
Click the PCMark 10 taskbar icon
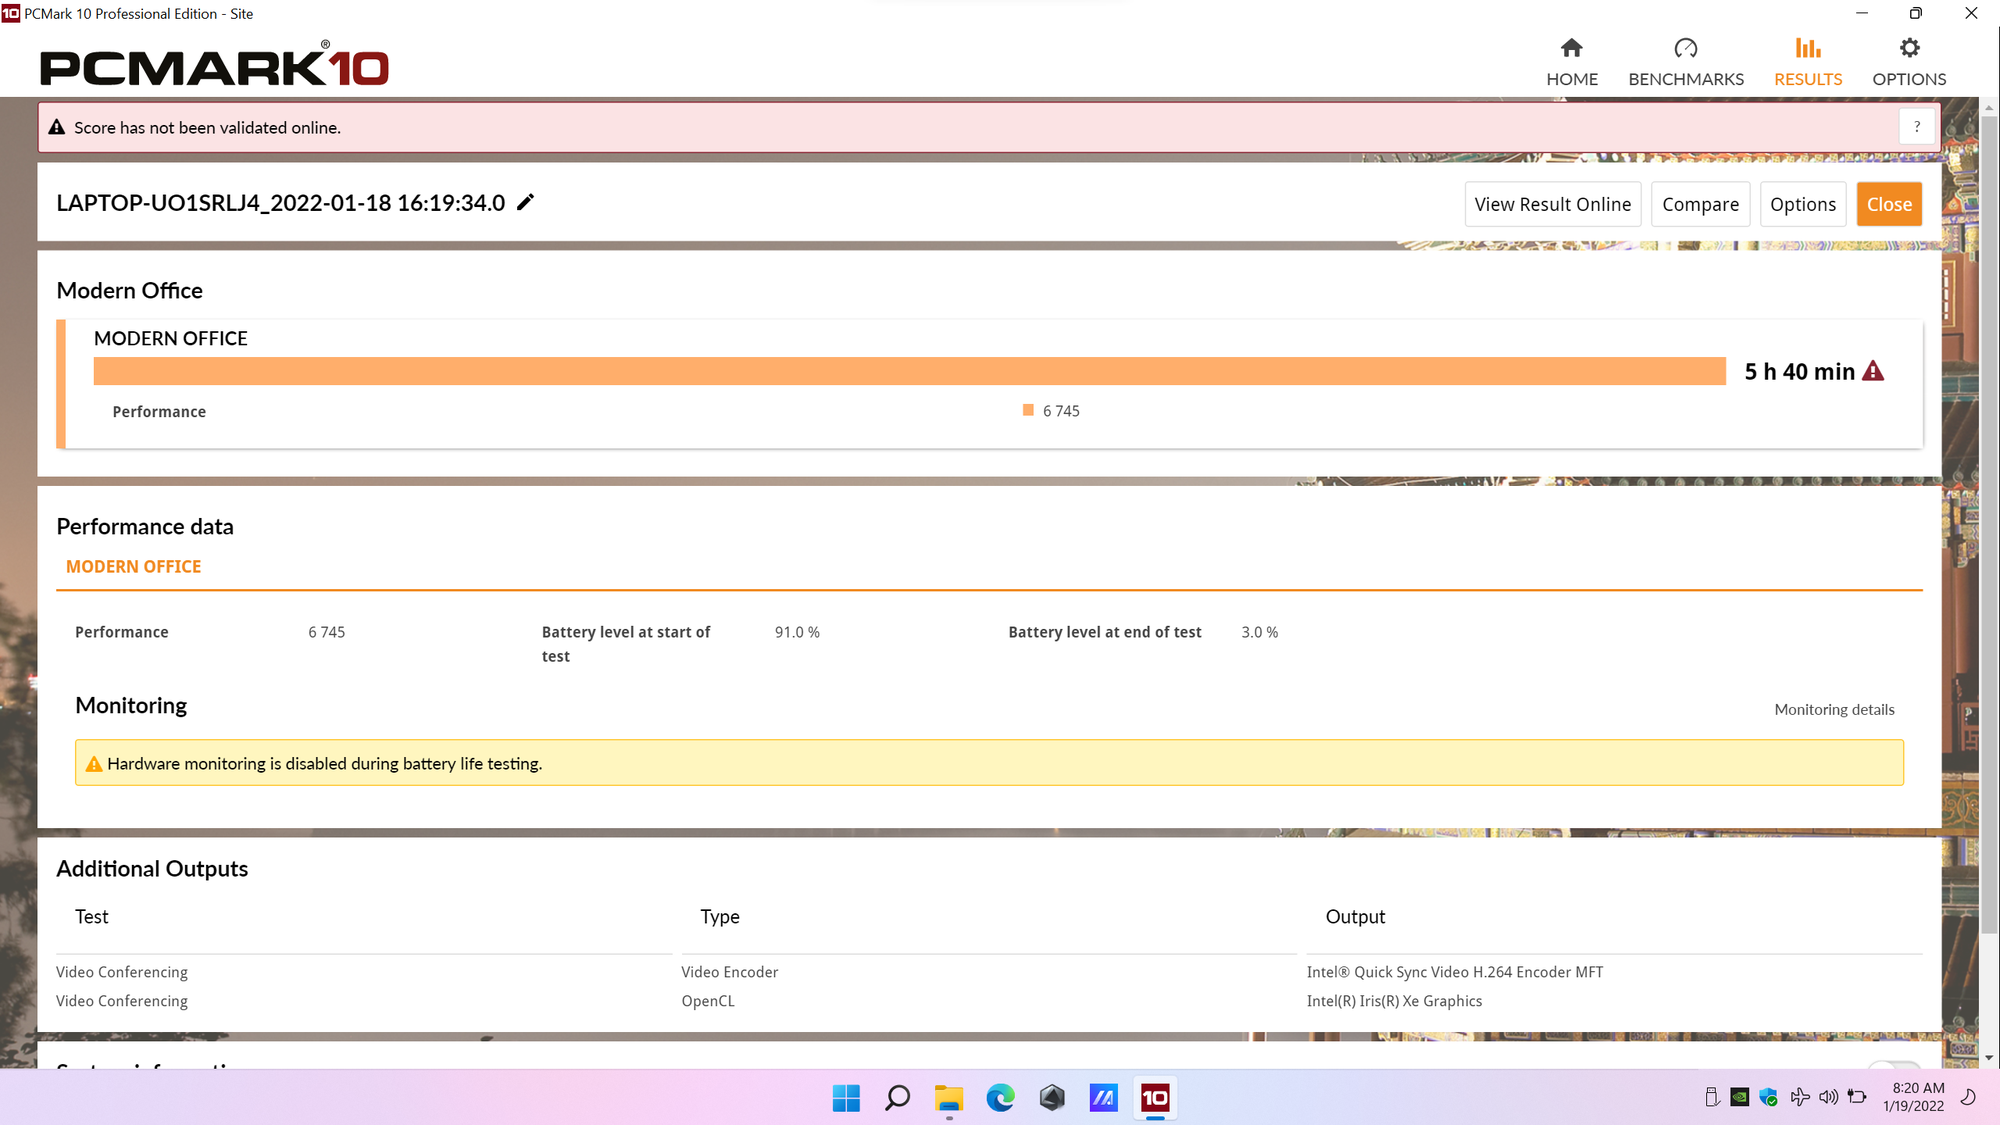[1155, 1098]
